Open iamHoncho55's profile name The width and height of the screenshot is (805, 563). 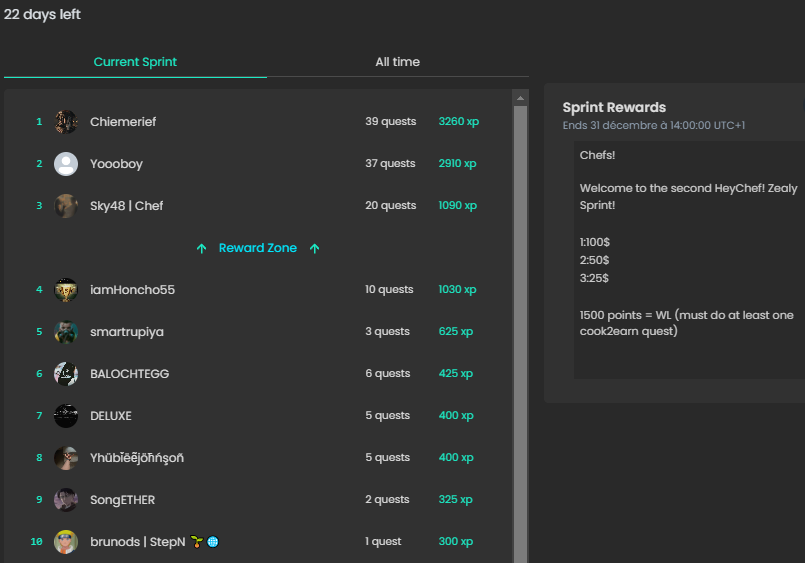pyautogui.click(x=132, y=290)
